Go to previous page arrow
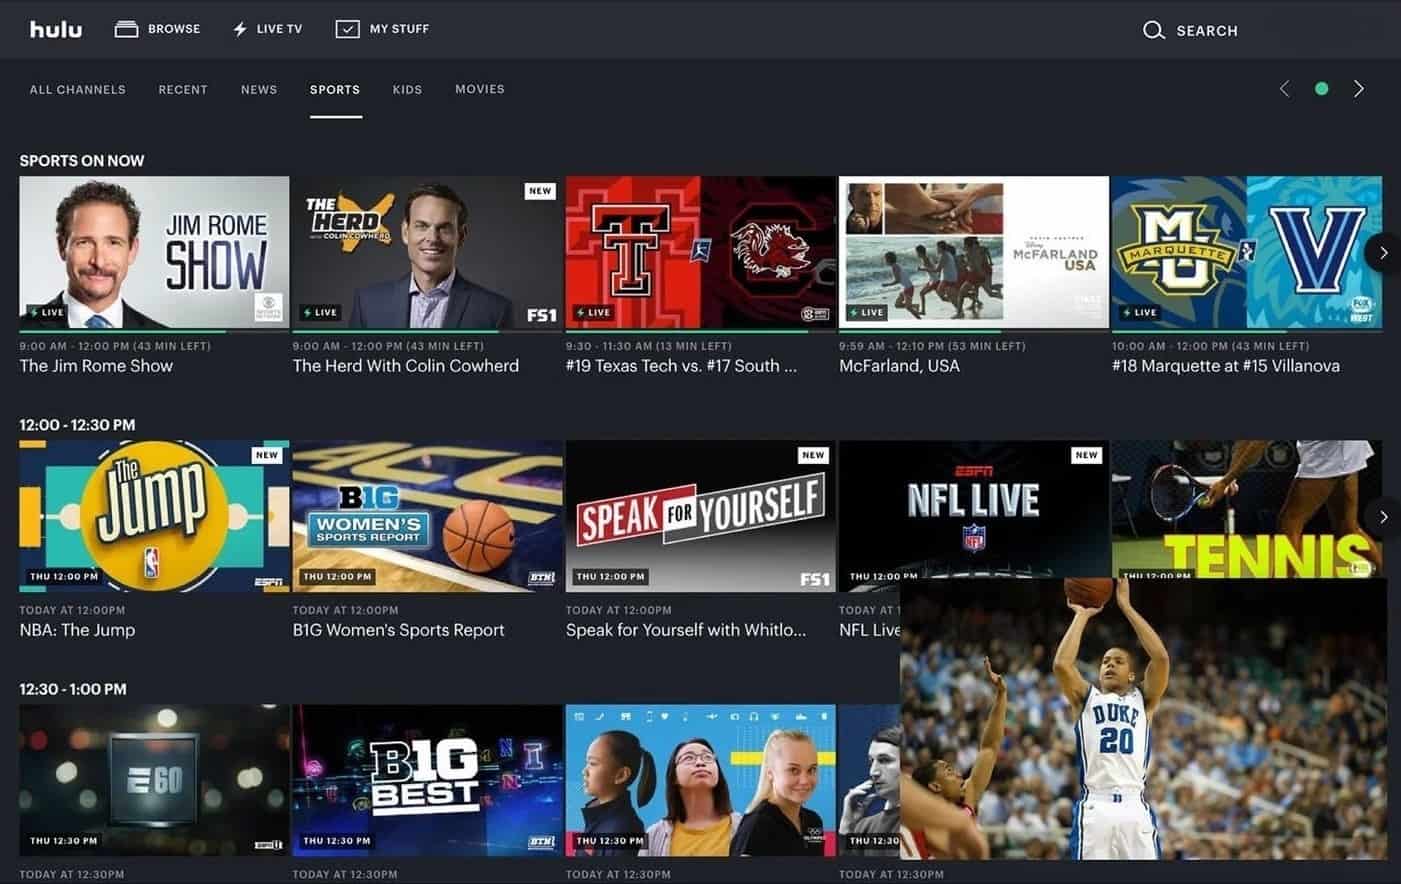 1285,89
